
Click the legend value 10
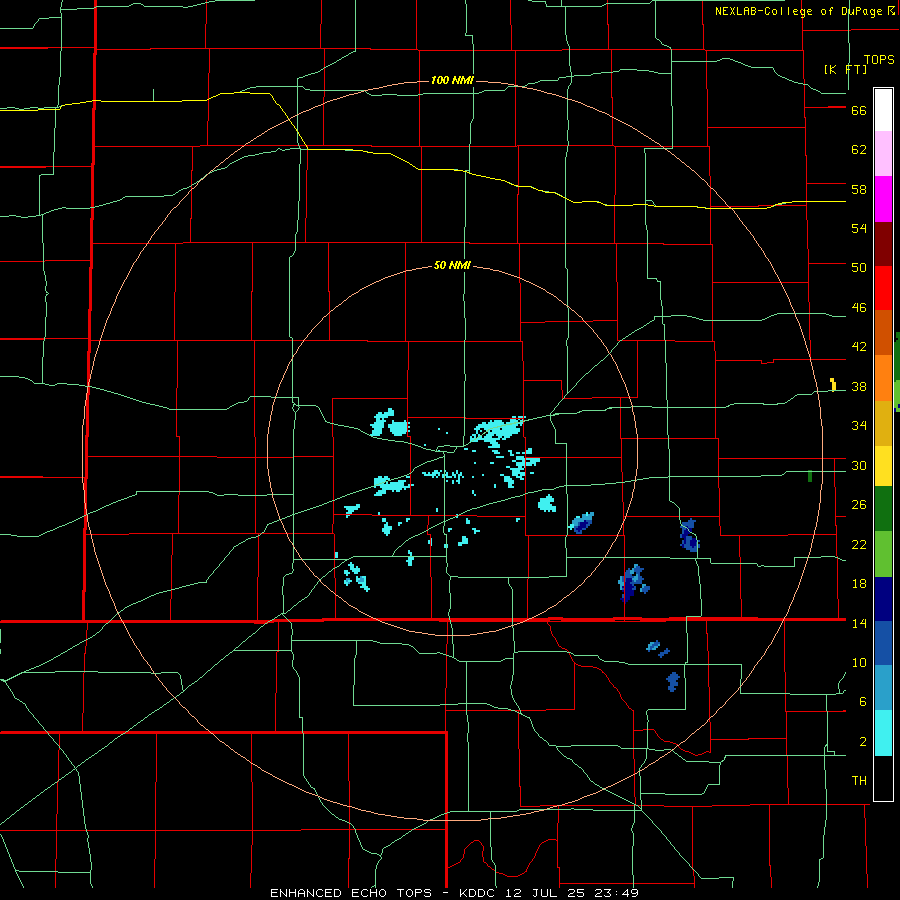(859, 662)
